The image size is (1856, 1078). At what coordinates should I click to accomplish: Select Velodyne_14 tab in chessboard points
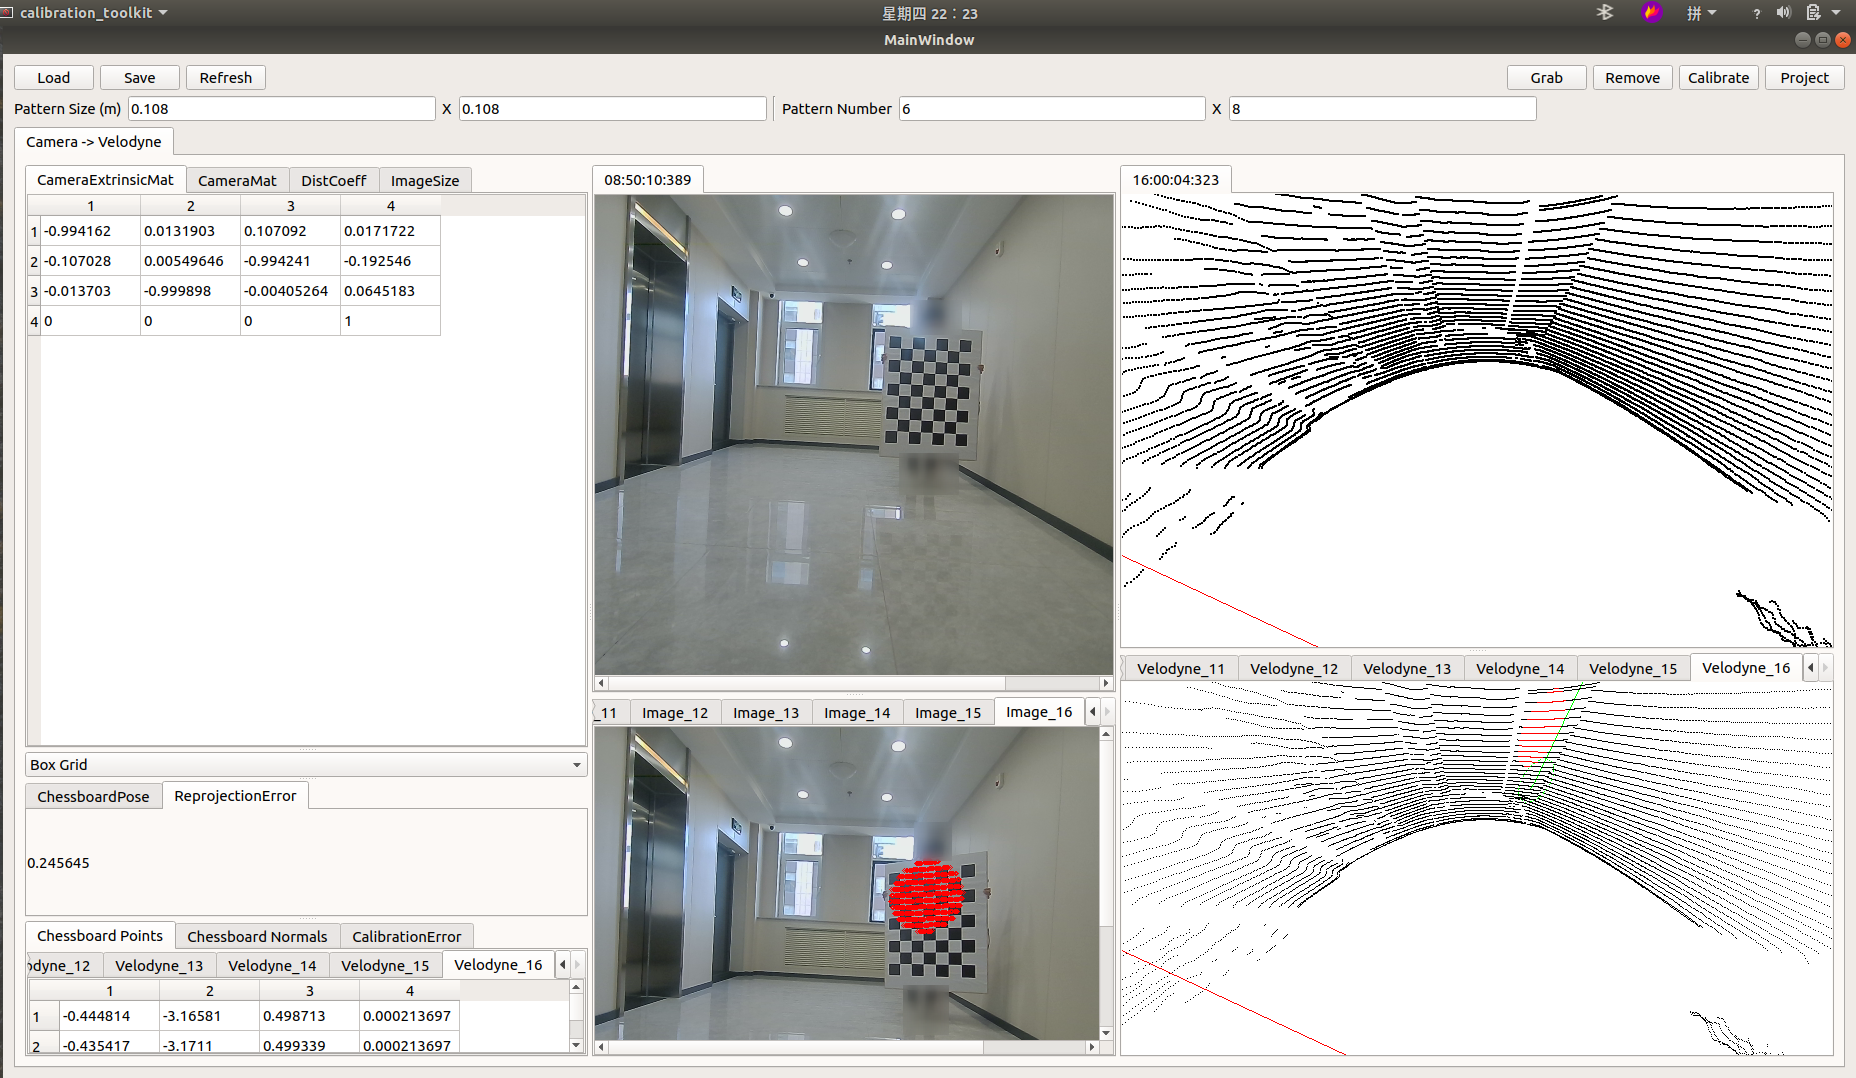(272, 966)
